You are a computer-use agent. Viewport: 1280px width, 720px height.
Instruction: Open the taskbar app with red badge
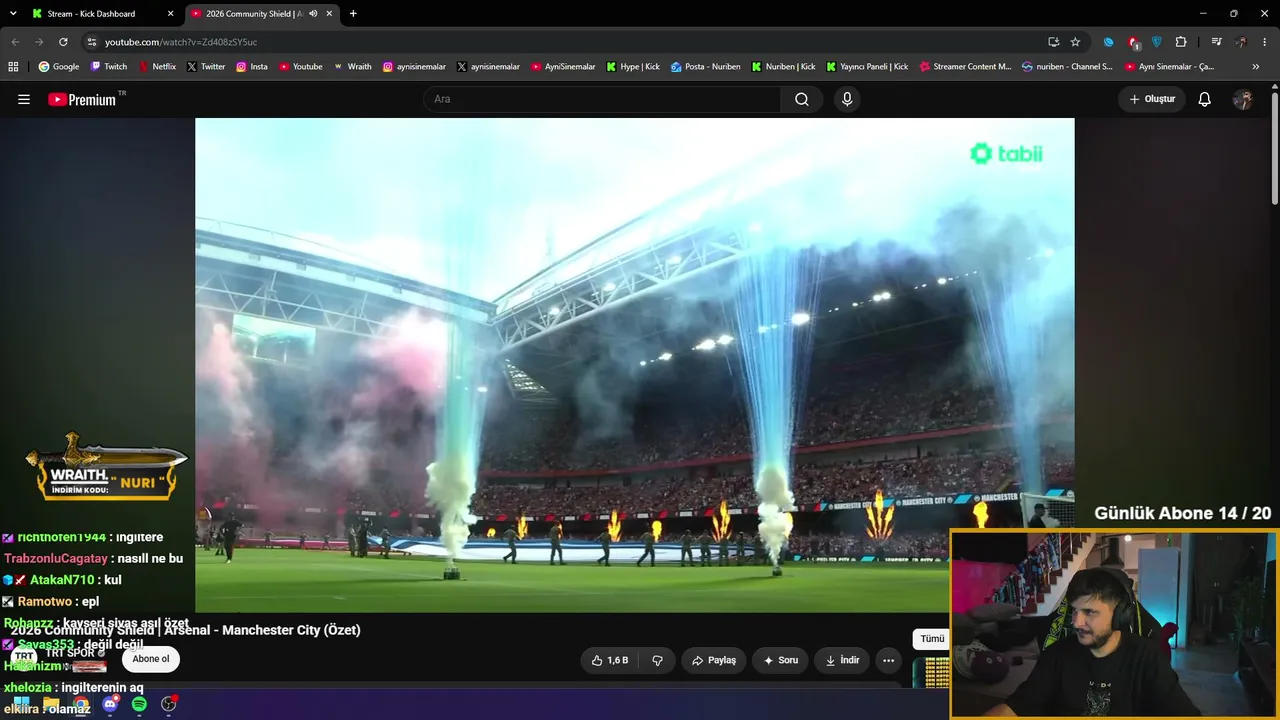(169, 704)
